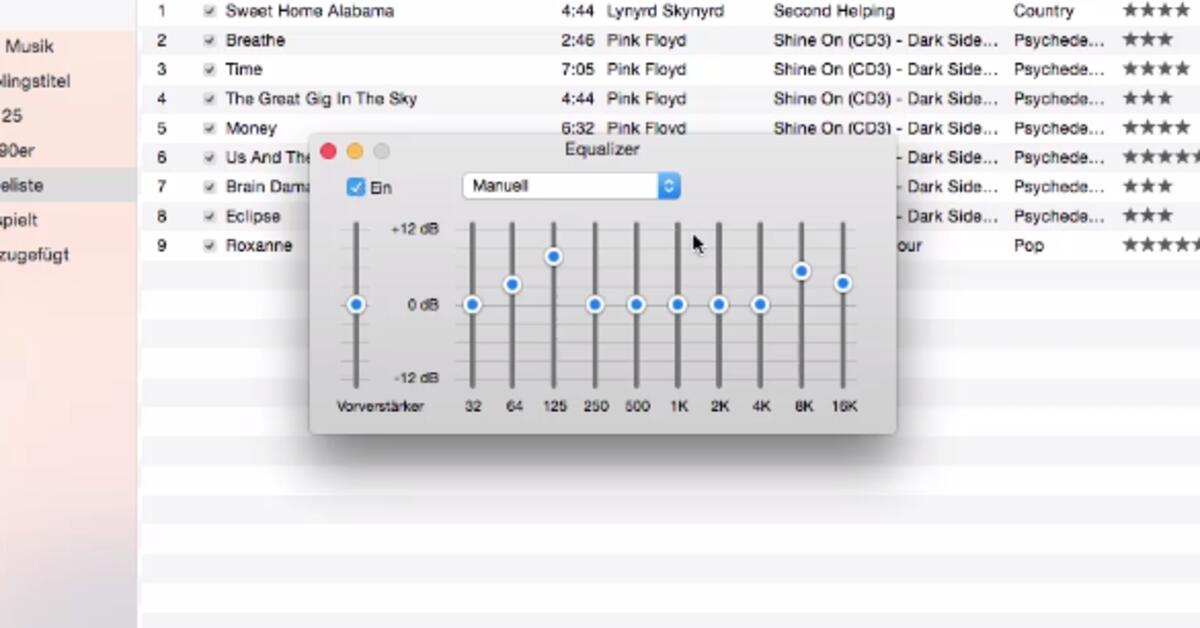Screen dimensions: 1200x628
Task: Enable the "Ein" equalizer checkbox
Action: click(x=355, y=187)
